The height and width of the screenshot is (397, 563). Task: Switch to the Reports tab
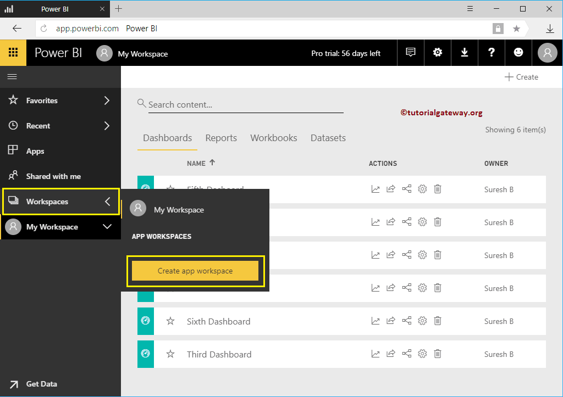click(221, 138)
